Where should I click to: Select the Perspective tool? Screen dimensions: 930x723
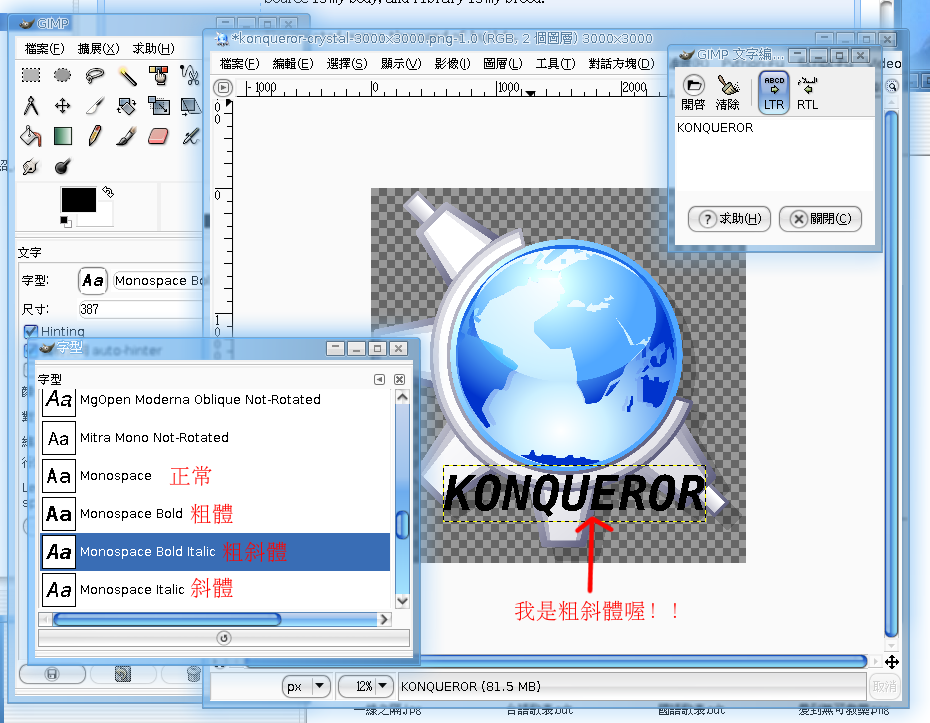click(190, 106)
